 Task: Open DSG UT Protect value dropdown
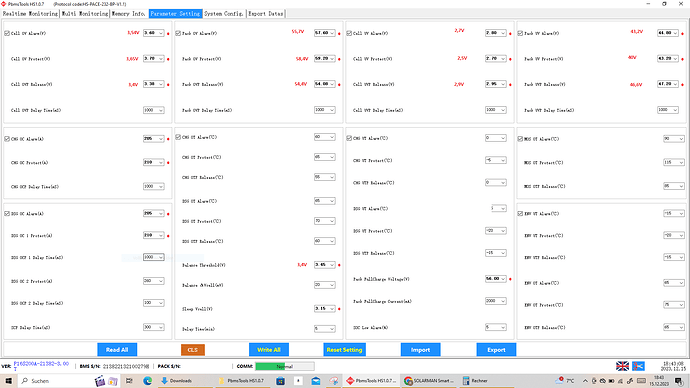click(x=495, y=231)
